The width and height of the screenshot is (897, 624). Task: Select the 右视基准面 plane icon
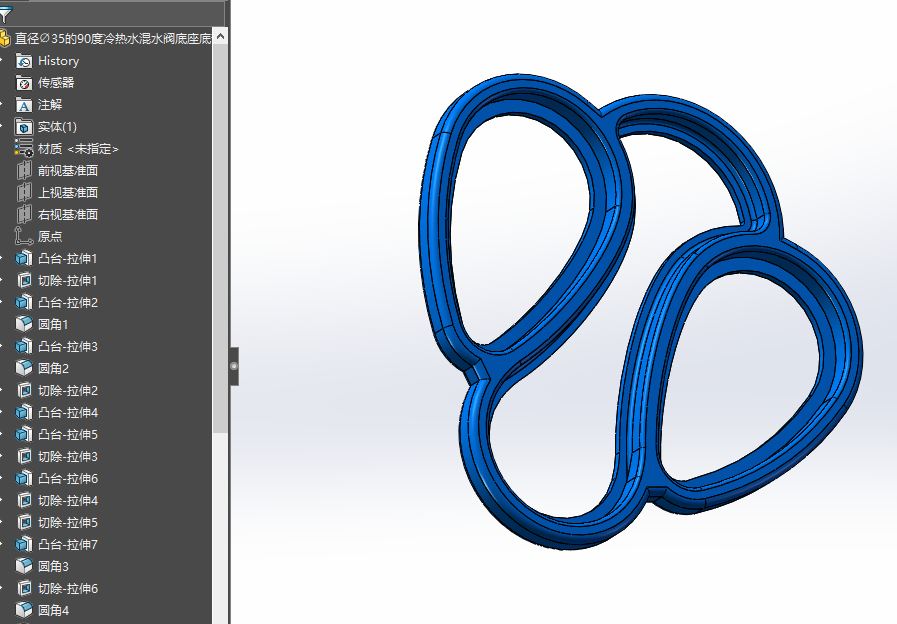(x=23, y=214)
